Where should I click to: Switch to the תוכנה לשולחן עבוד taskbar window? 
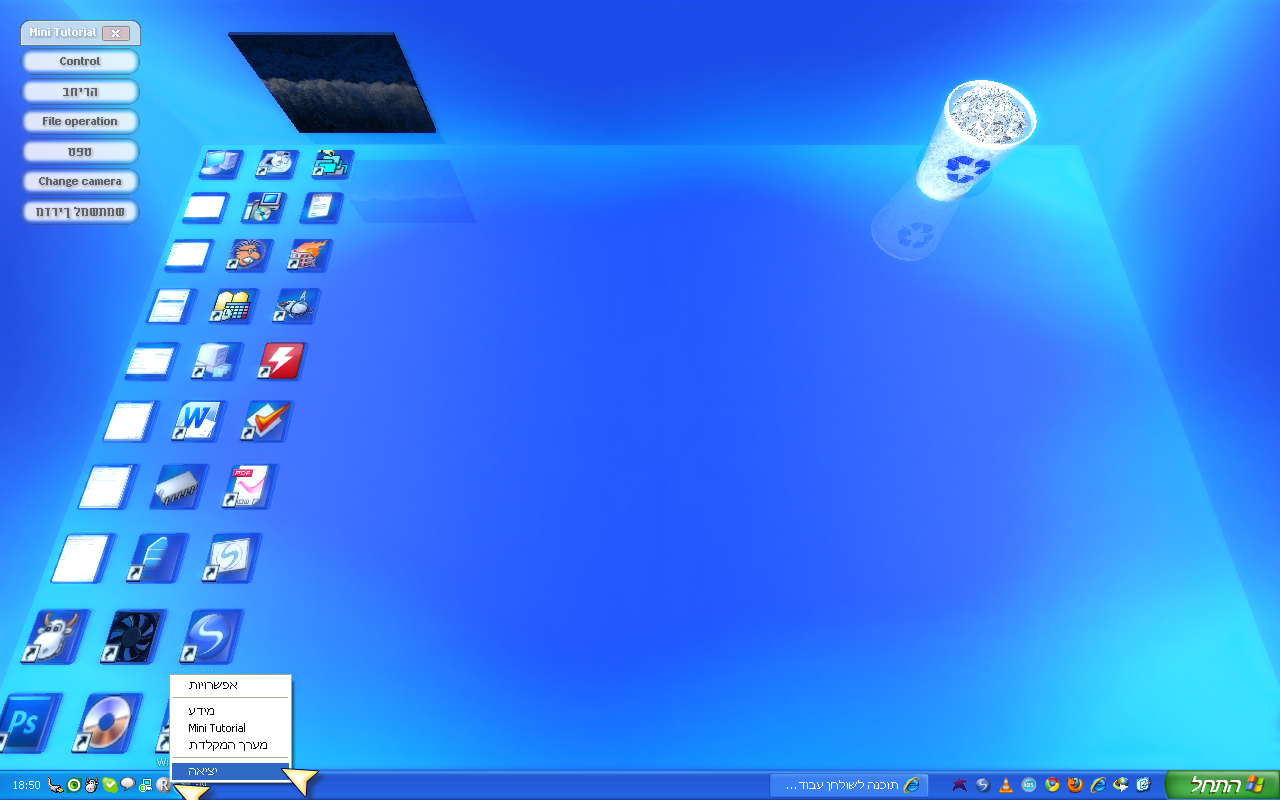coord(850,785)
